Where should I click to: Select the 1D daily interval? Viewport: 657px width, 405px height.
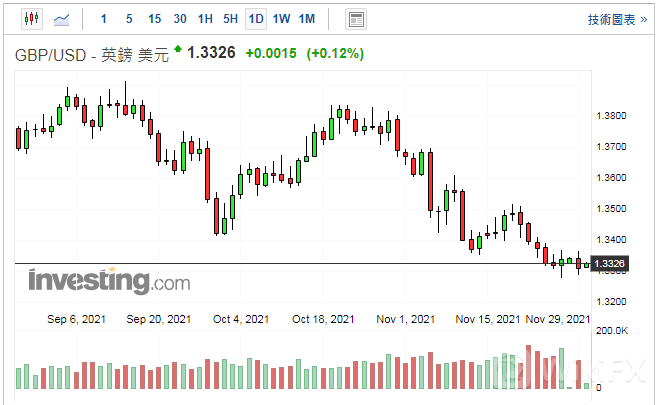point(256,19)
